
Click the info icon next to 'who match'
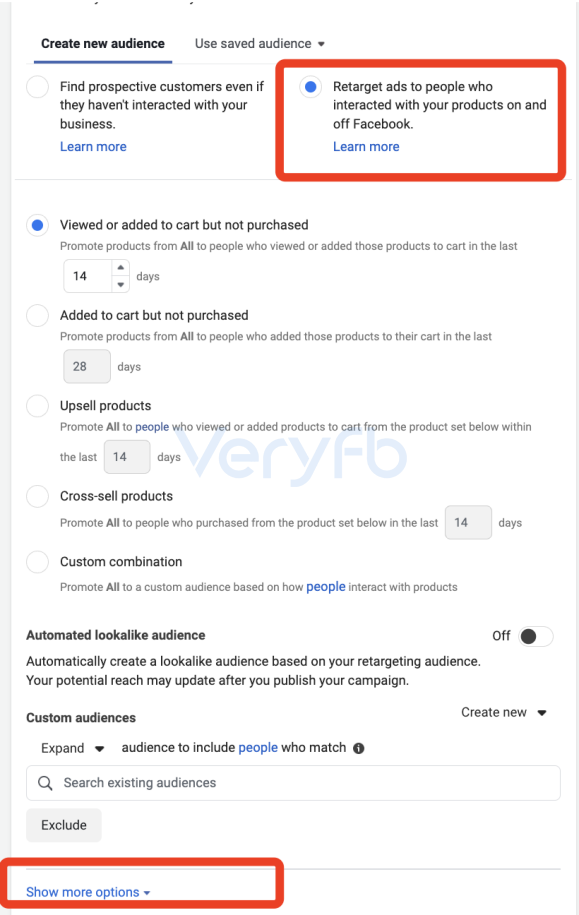[x=359, y=748]
